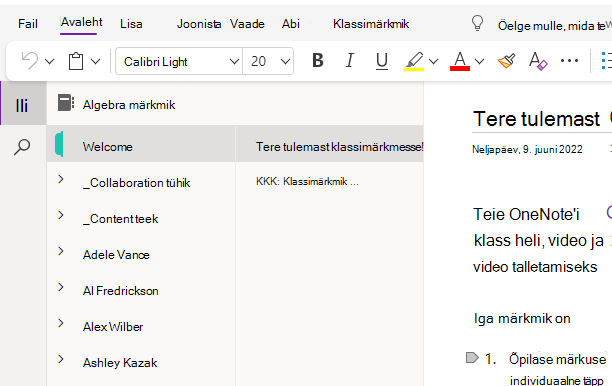Click the 'Õpilase märkuse' list item text
This screenshot has width=612, height=386.
pyautogui.click(x=557, y=359)
